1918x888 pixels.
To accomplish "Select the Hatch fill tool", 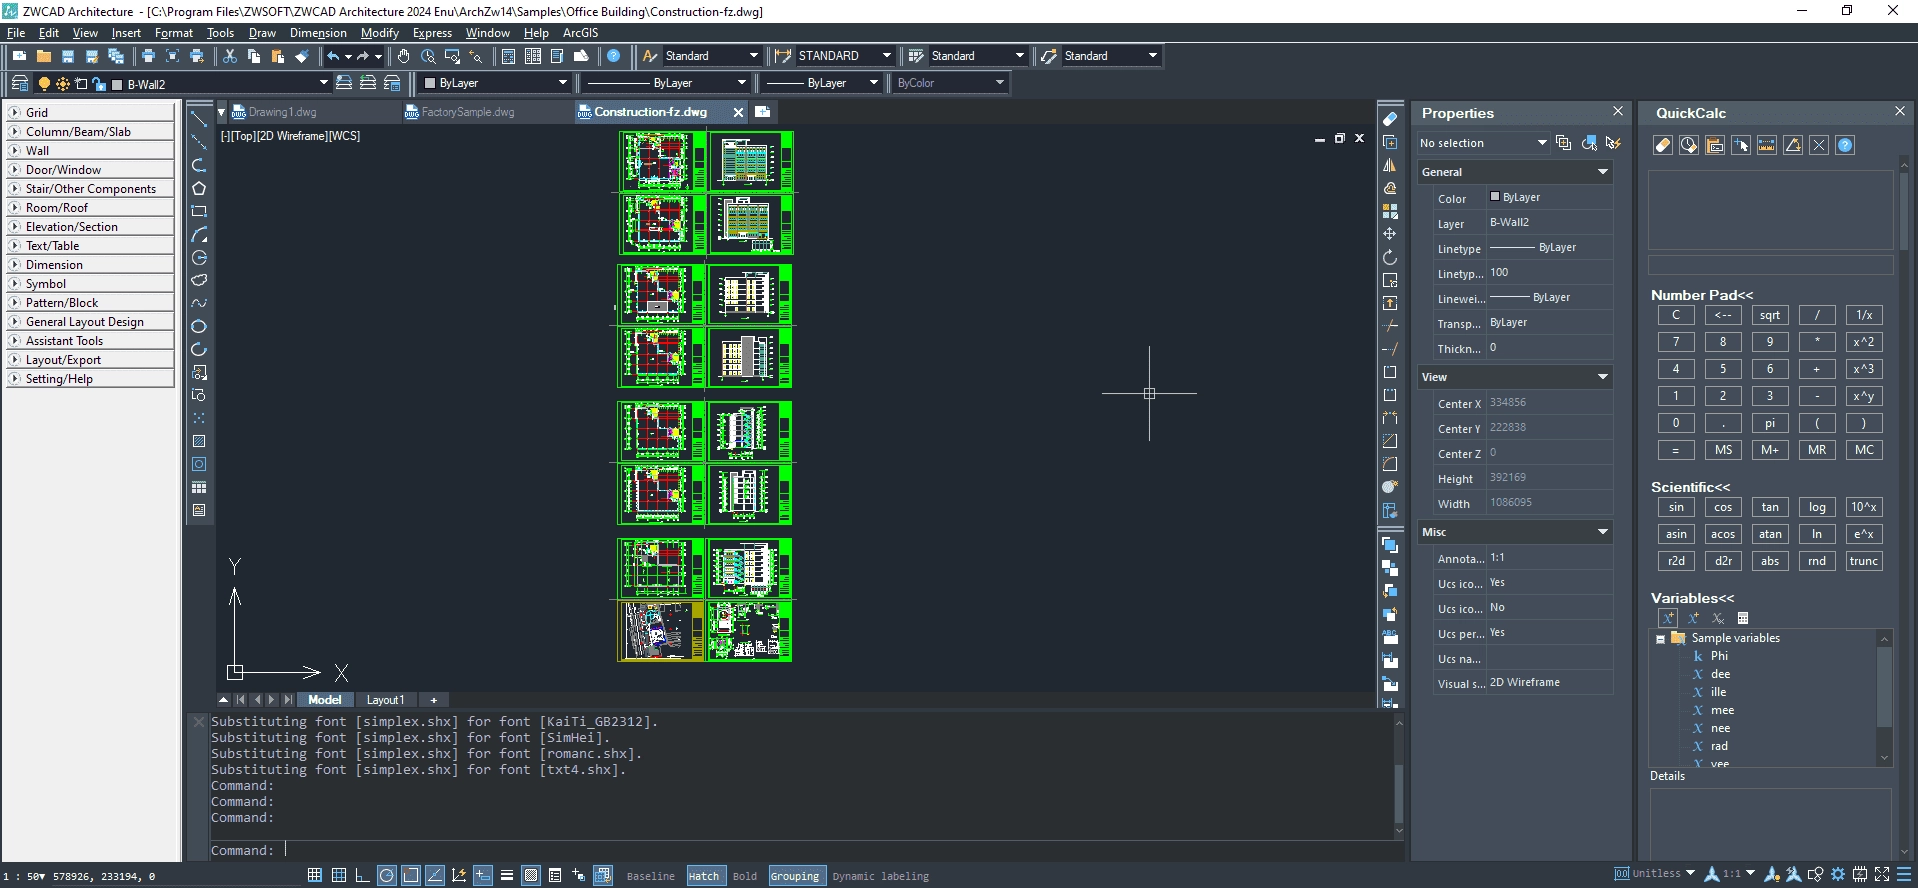I will pos(199,441).
